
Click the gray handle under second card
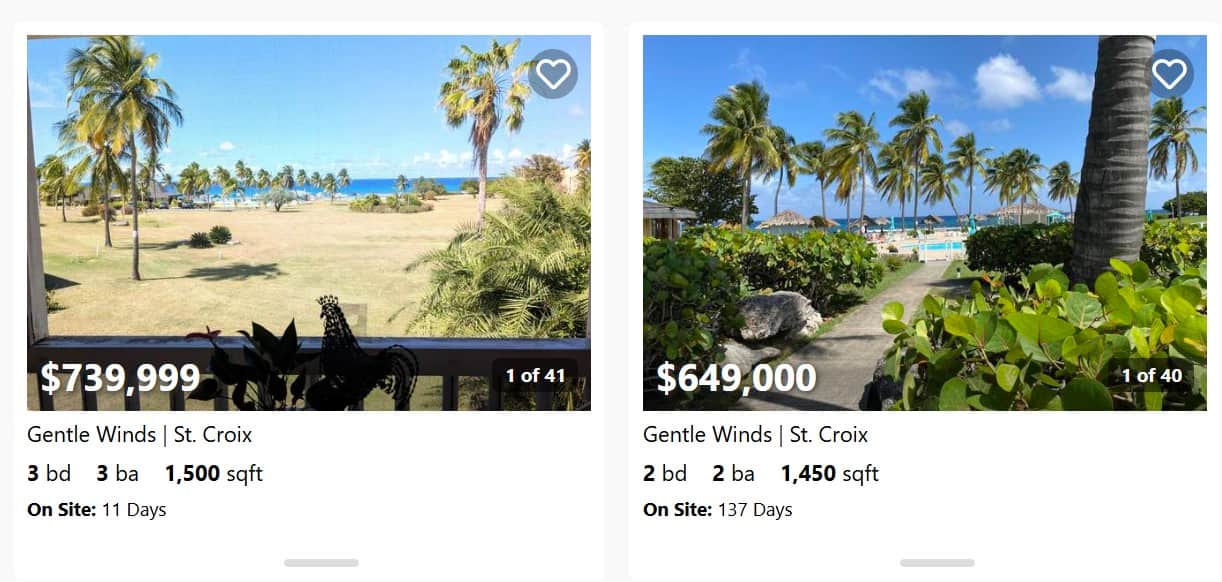937,563
